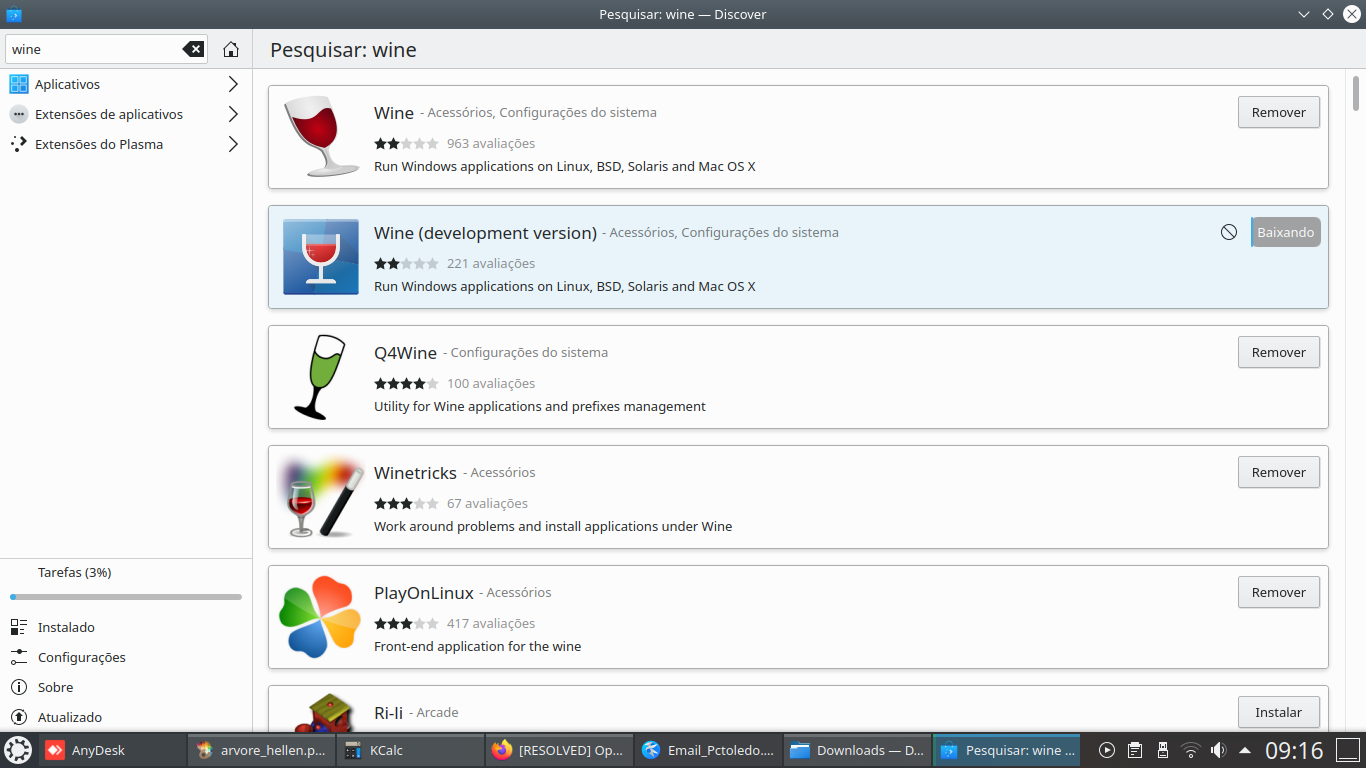
Task: Click the Wine red glass app icon
Action: [x=320, y=137]
